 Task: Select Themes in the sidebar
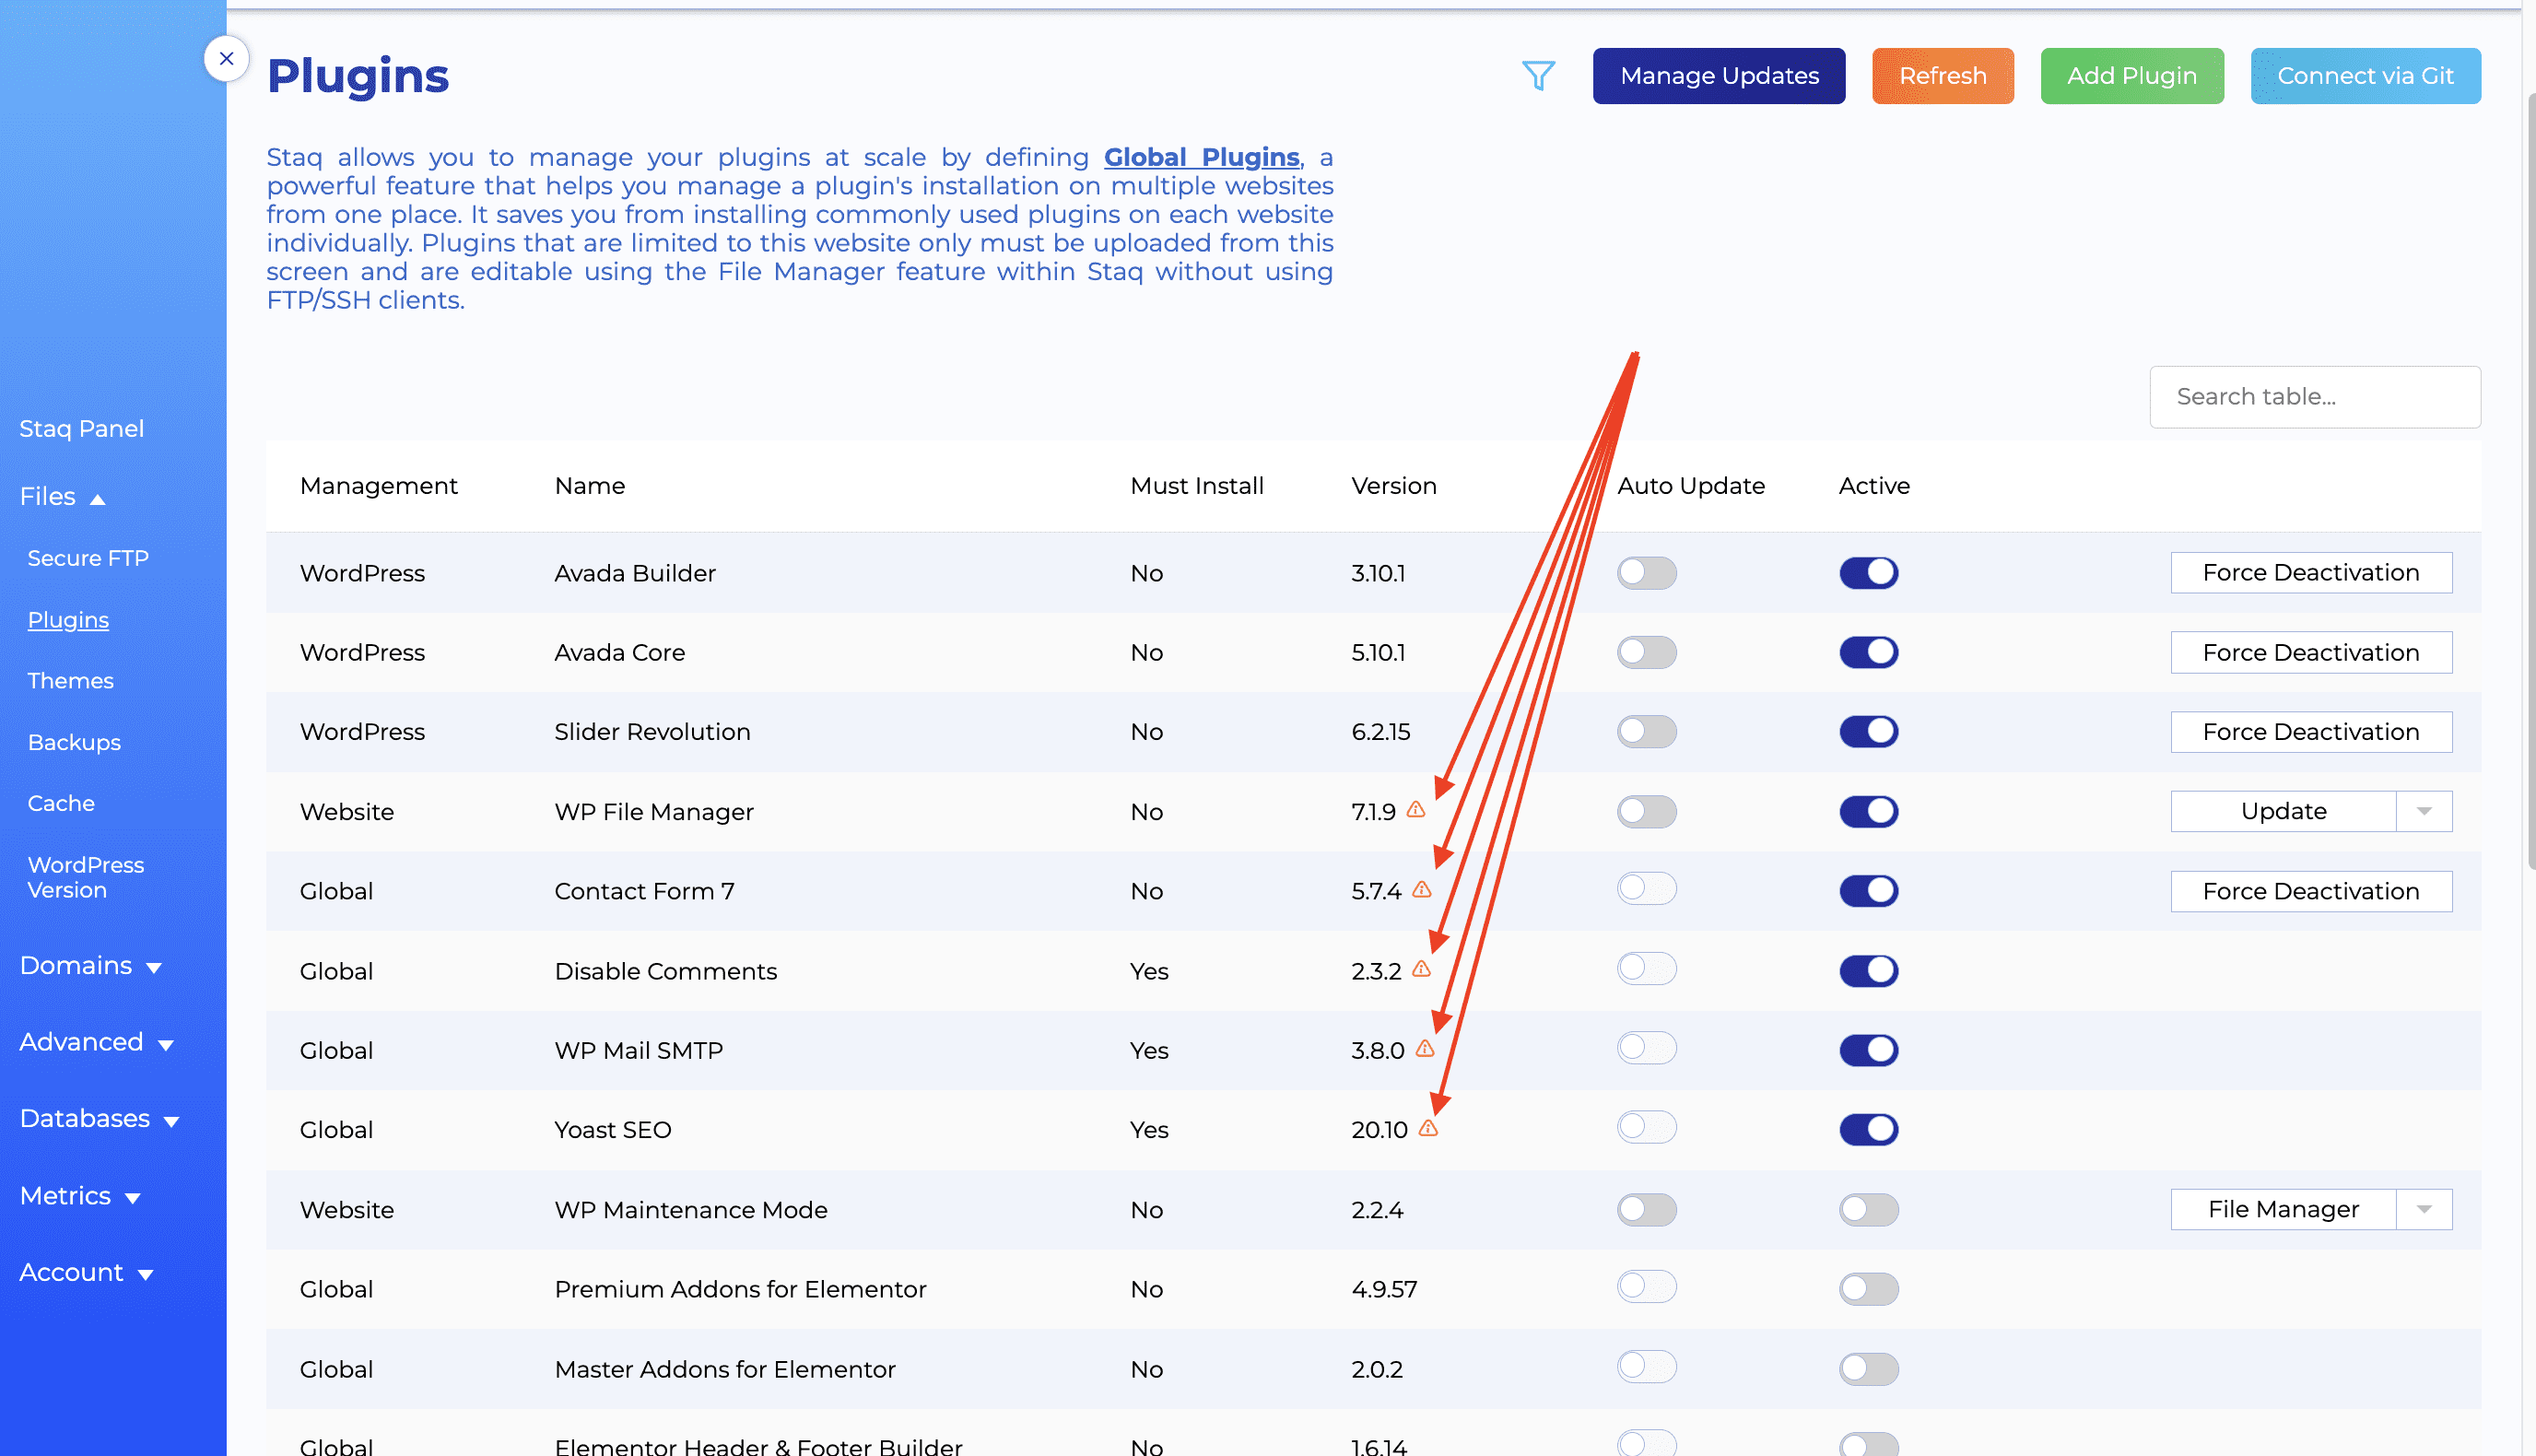(71, 680)
